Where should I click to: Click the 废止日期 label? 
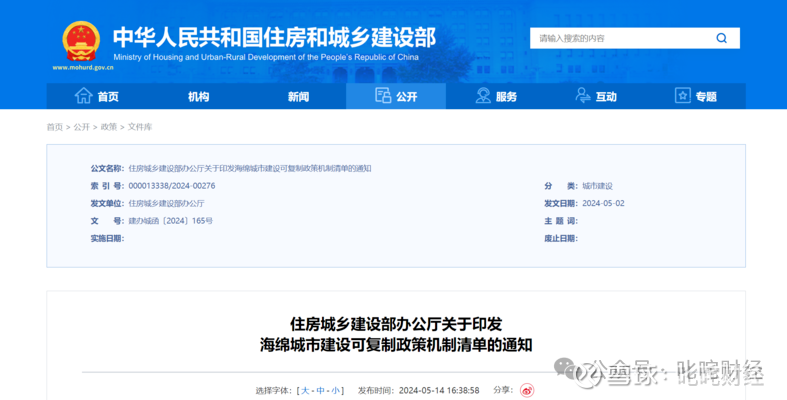click(x=561, y=238)
